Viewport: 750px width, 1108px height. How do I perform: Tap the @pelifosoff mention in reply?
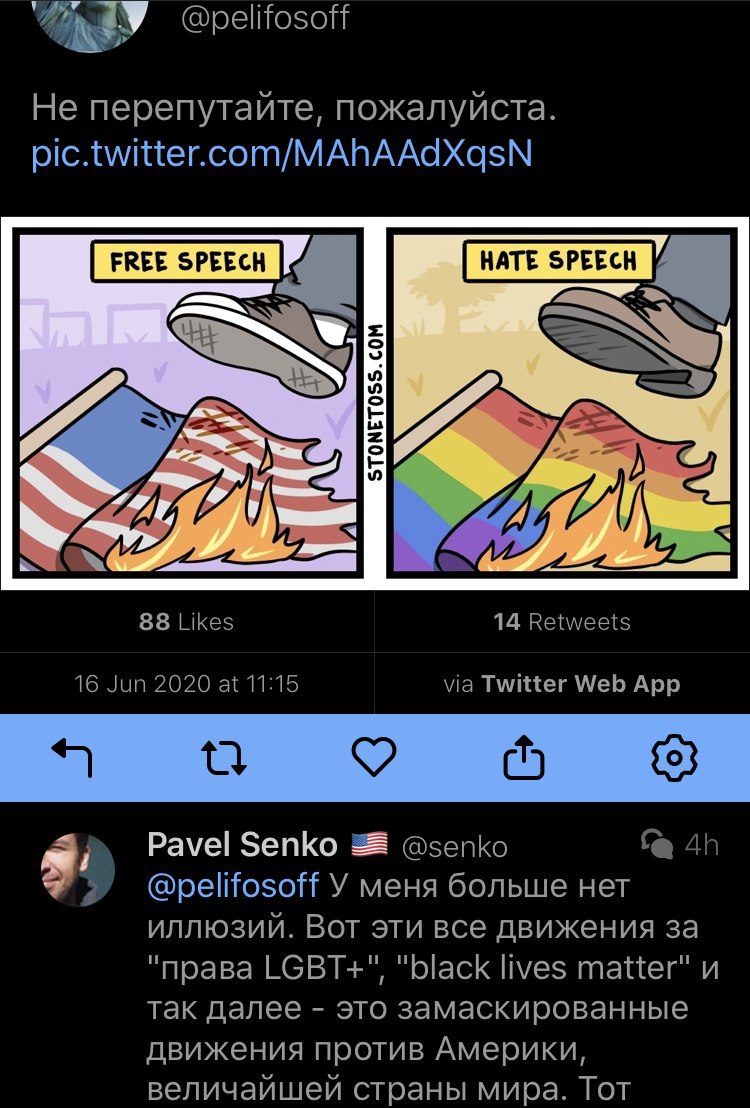coord(233,885)
